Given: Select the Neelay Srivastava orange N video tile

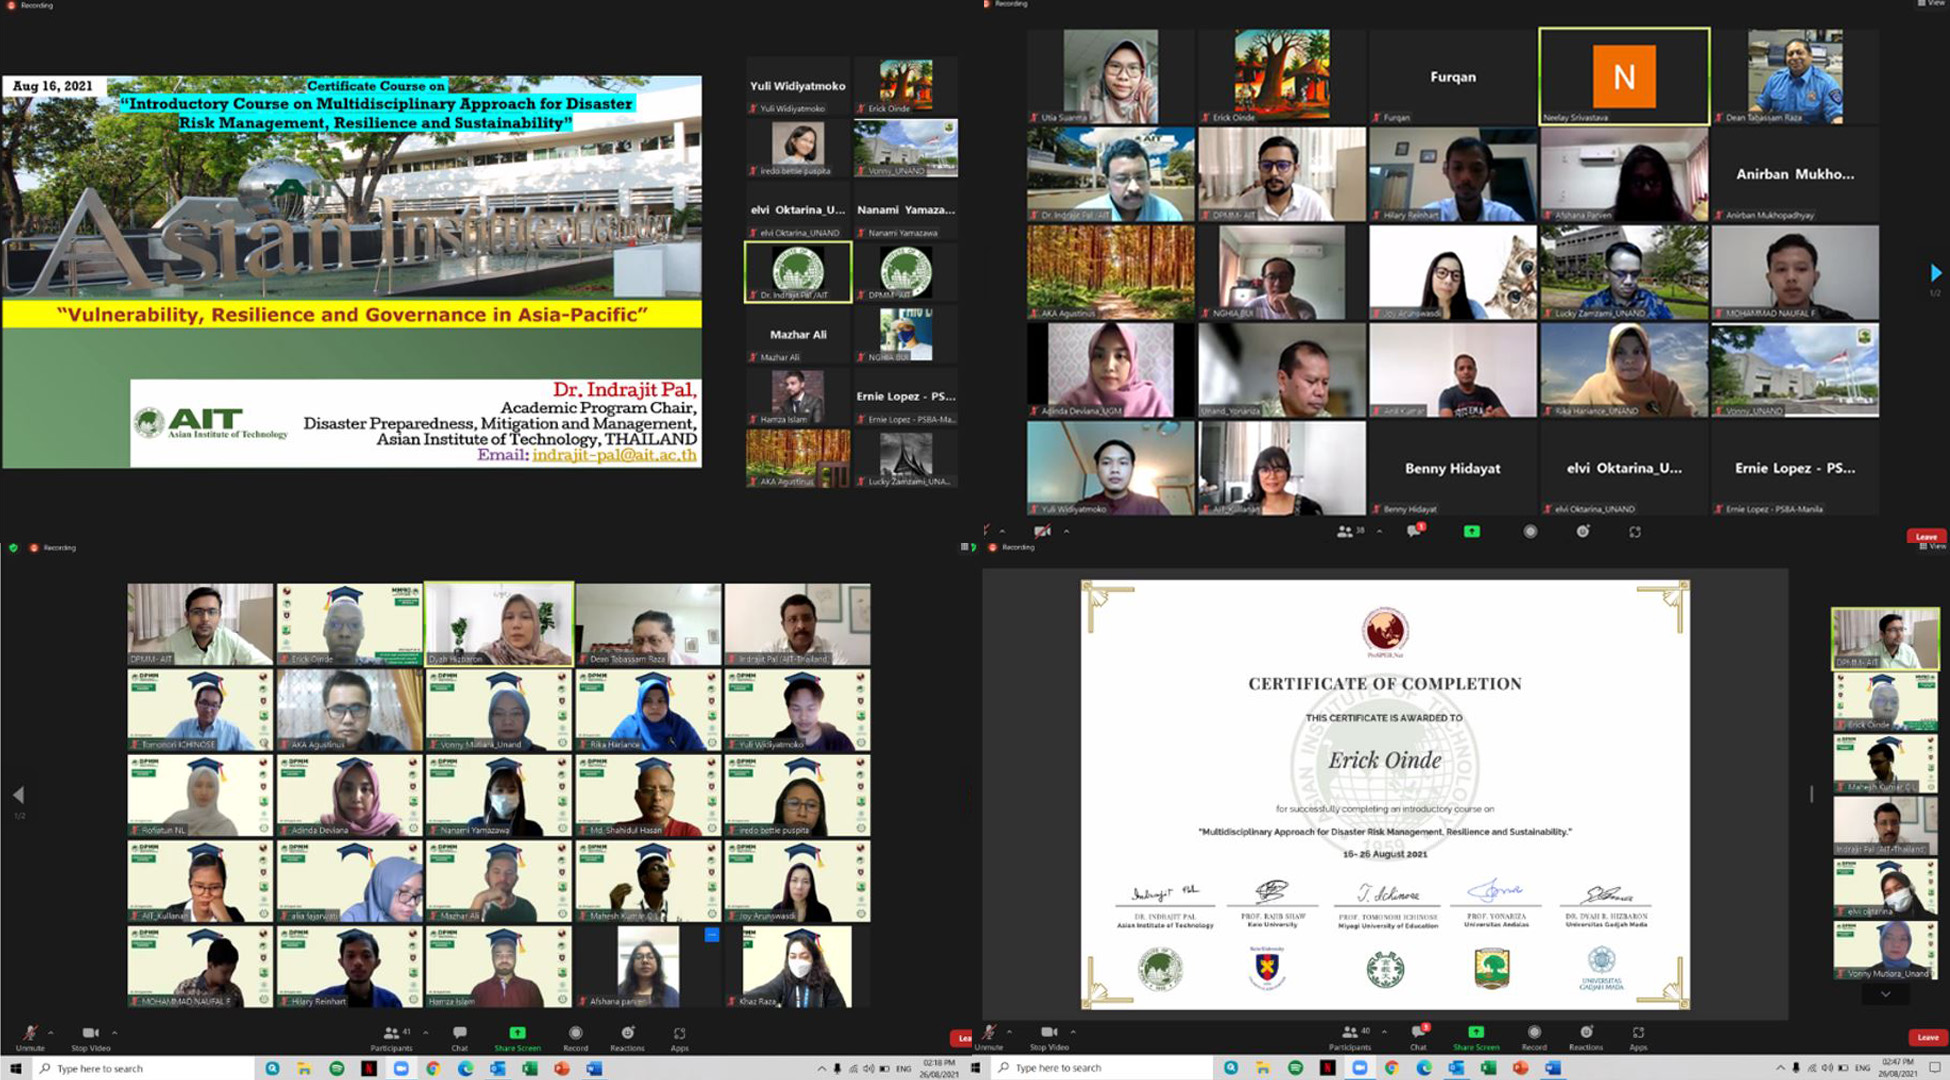Looking at the screenshot, I should coord(1623,77).
